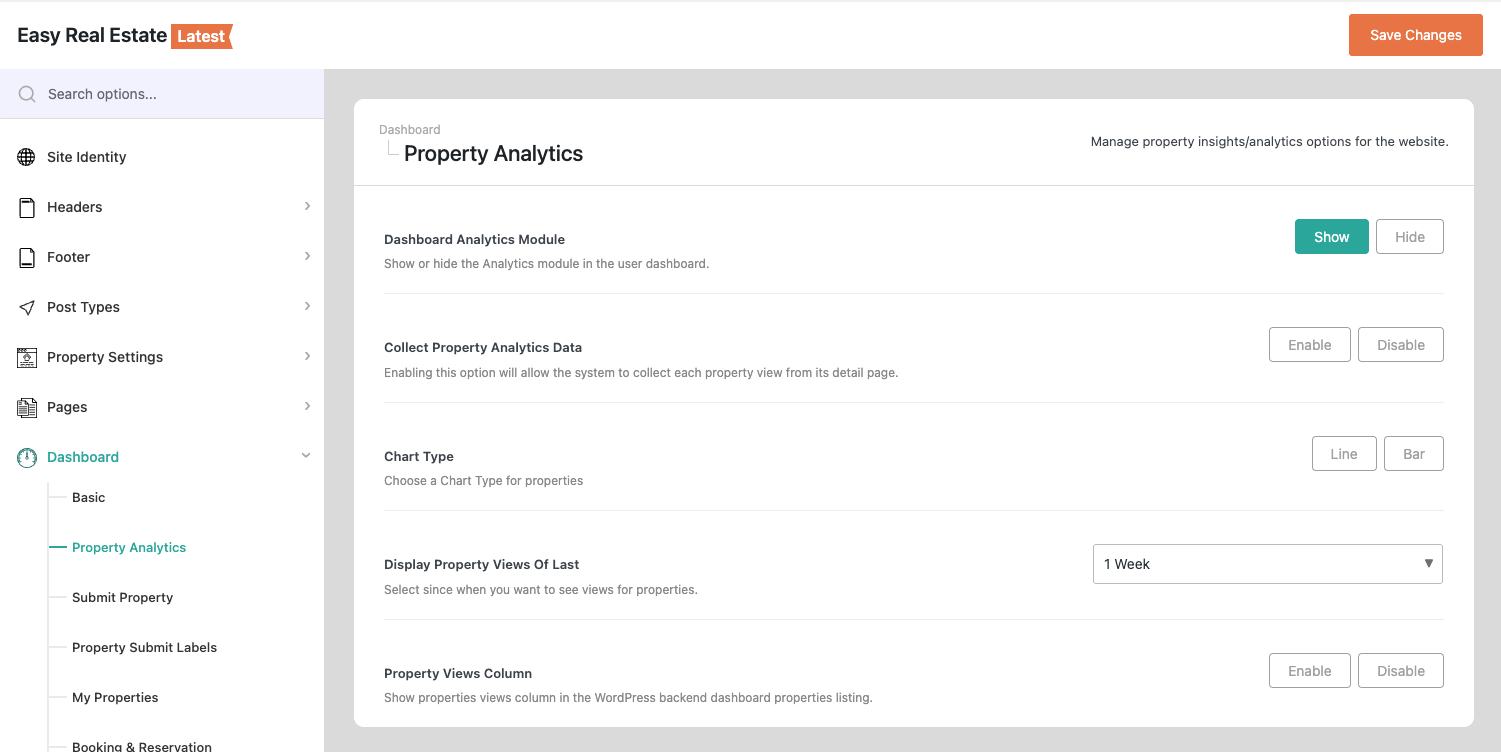
Task: Disable the Property Views Column
Action: 1400,671
